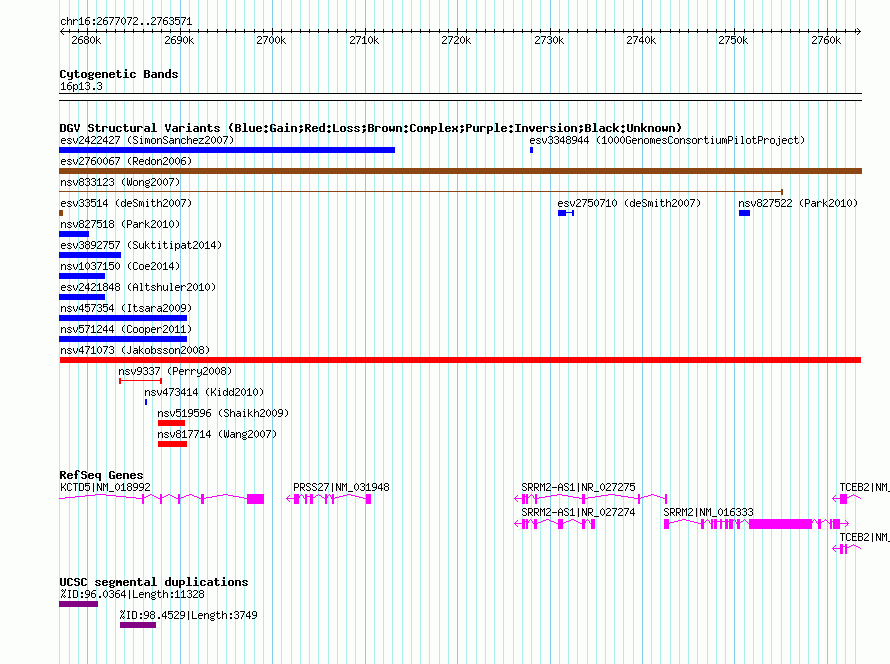The height and width of the screenshot is (664, 890).
Task: Click the 2700k ruler tick label
Action: point(271,40)
